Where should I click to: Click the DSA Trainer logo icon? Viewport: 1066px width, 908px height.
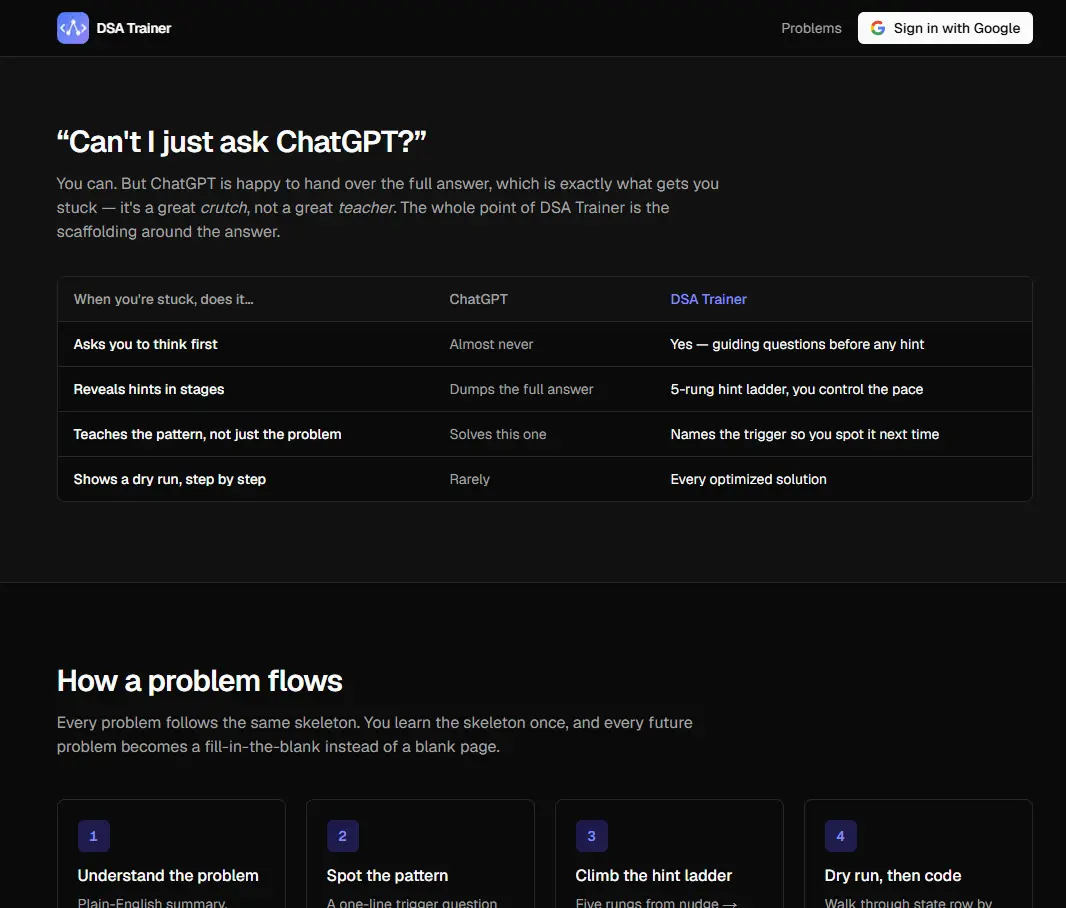coord(73,28)
